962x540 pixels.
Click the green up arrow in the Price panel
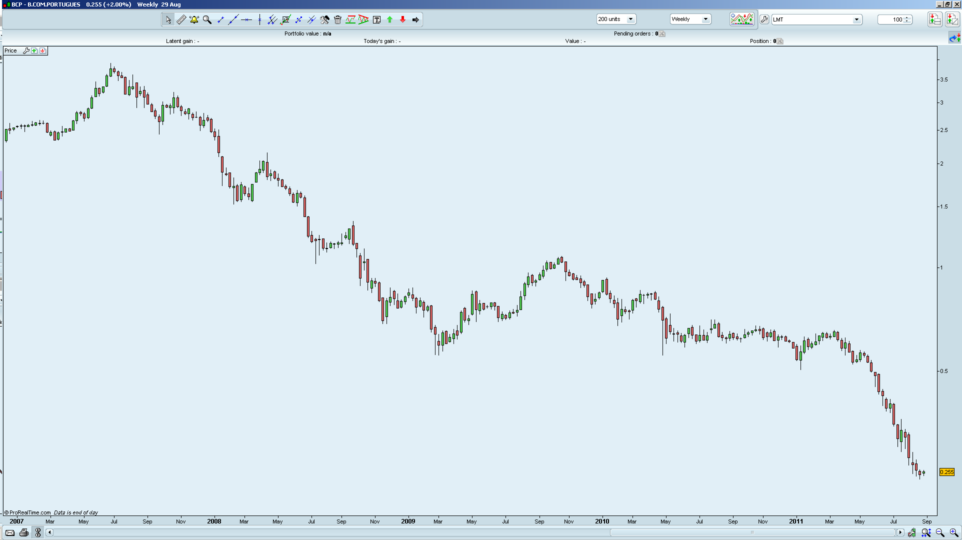click(34, 51)
